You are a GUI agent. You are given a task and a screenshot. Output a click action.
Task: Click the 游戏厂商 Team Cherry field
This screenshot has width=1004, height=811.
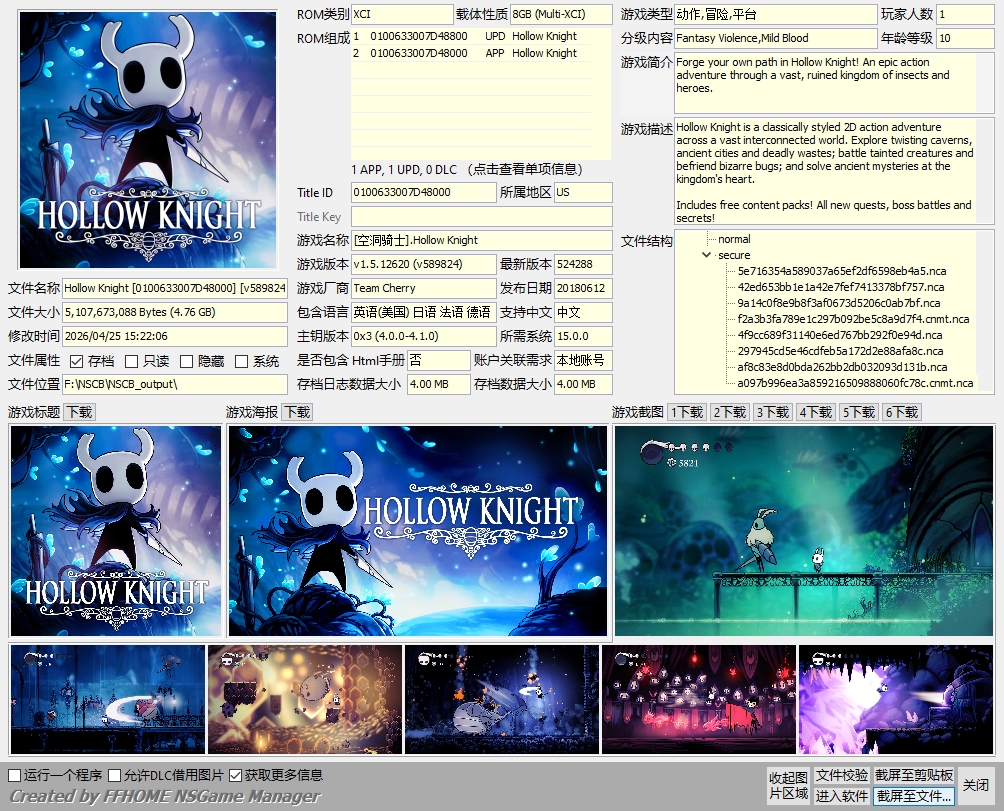tap(423, 288)
